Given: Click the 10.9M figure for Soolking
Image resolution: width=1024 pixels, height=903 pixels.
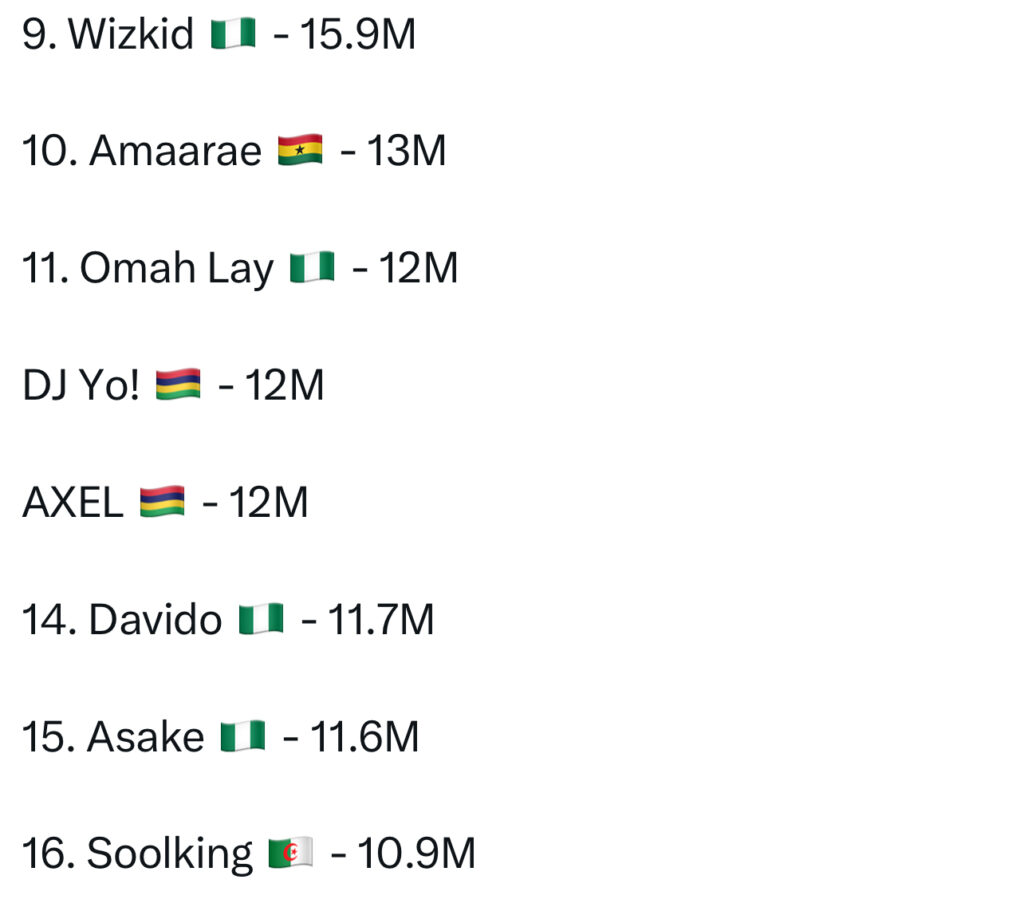Looking at the screenshot, I should coord(416,855).
